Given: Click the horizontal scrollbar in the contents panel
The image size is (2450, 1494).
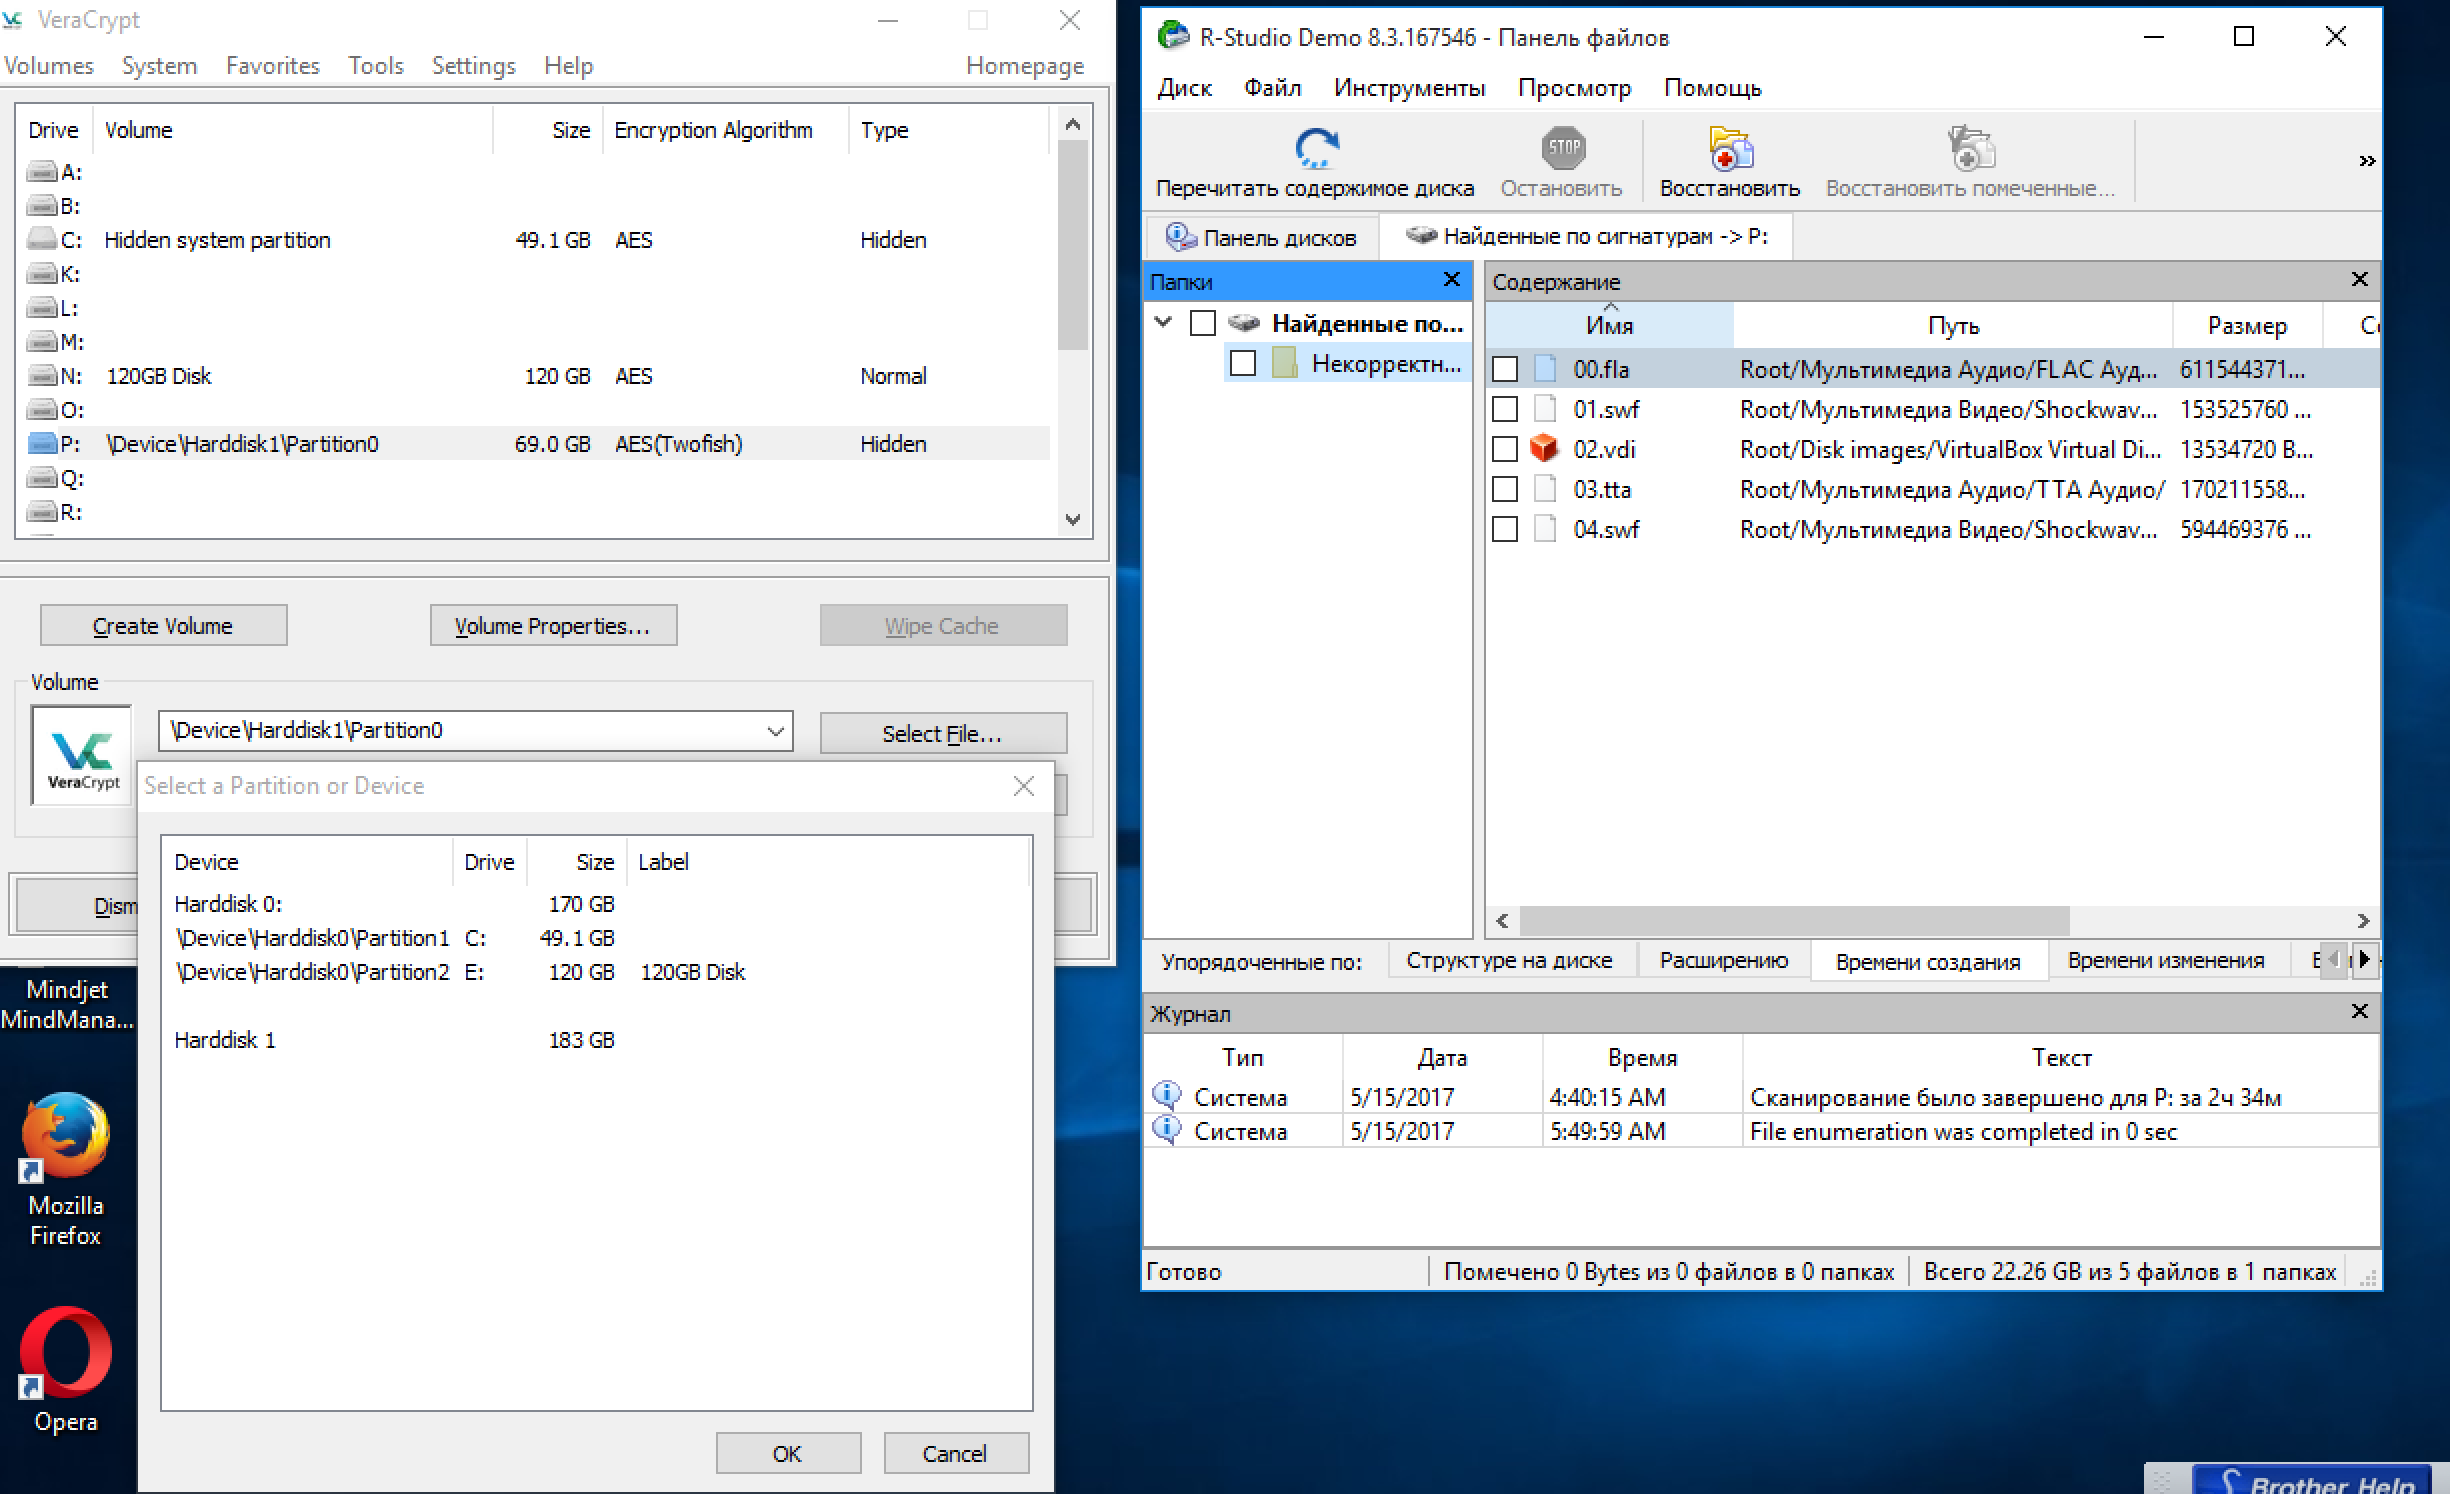Looking at the screenshot, I should [1794, 920].
